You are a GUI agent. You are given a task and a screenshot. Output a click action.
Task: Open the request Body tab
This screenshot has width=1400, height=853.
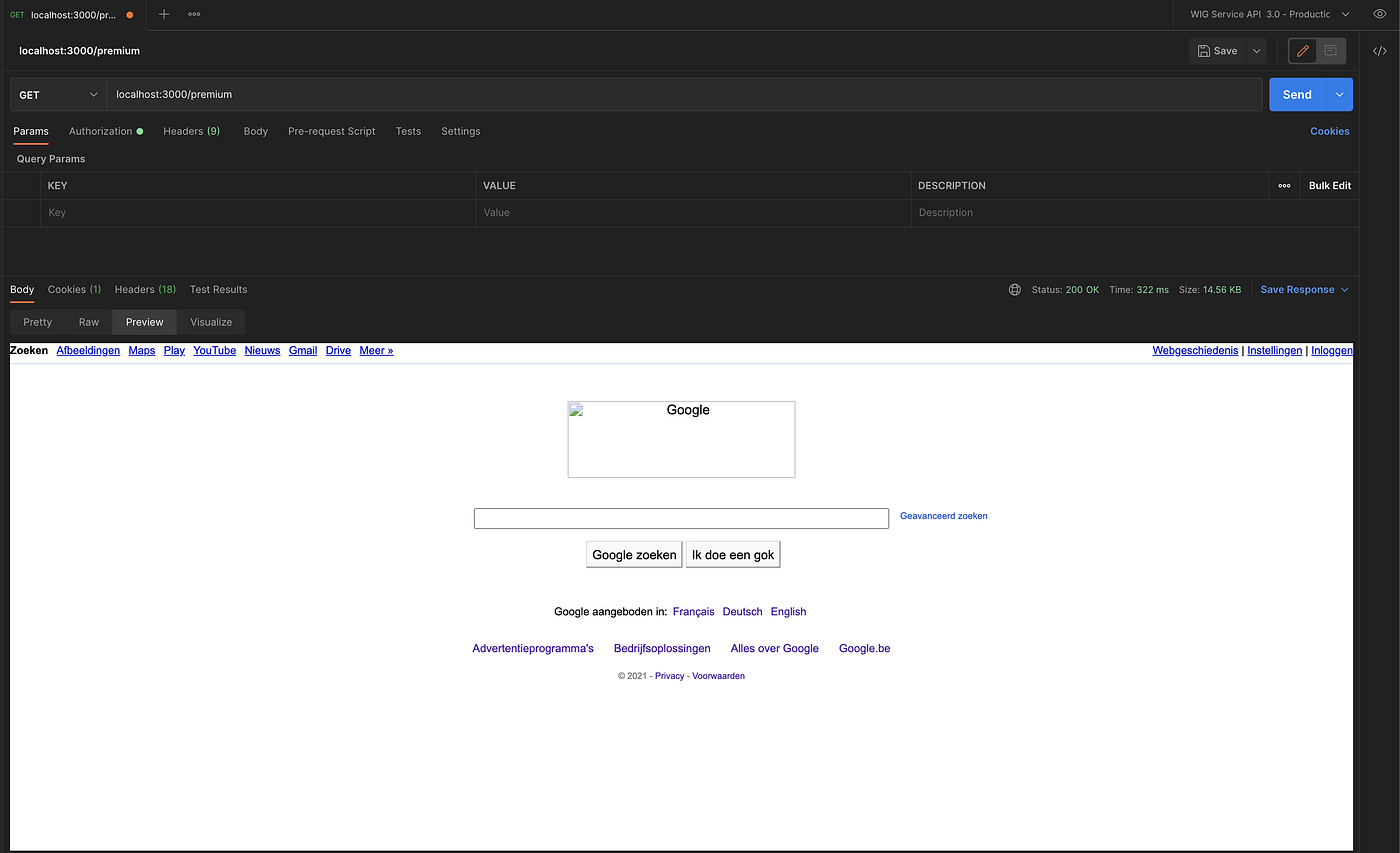[256, 131]
